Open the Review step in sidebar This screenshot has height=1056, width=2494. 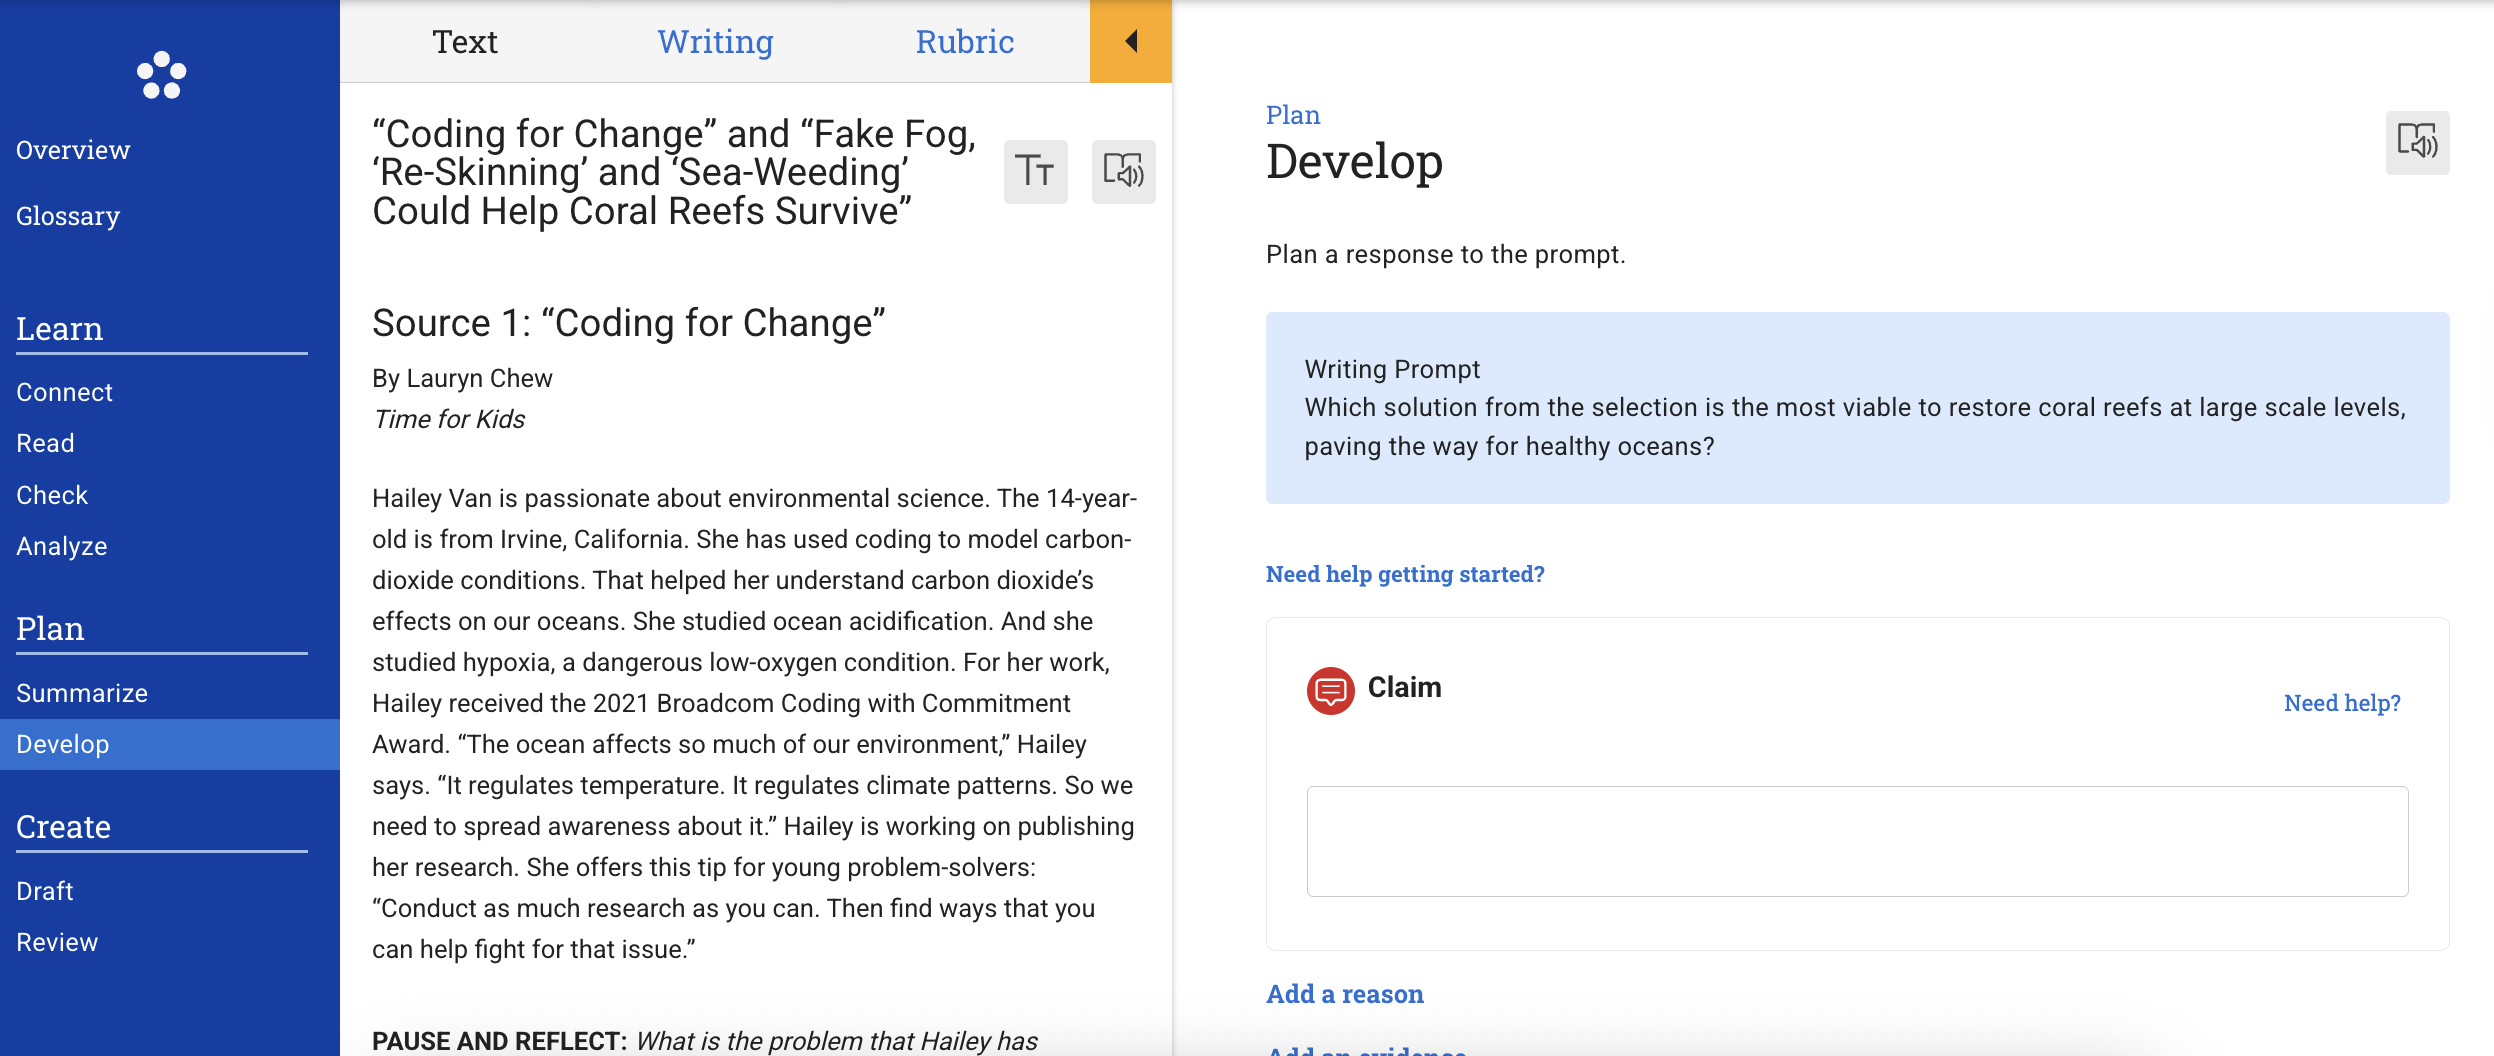[57, 942]
